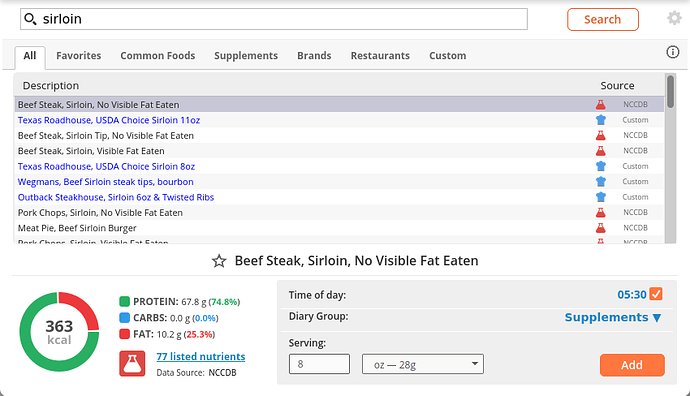The width and height of the screenshot is (690, 396).
Task: Switch to the Restaurants tab
Action: [380, 56]
